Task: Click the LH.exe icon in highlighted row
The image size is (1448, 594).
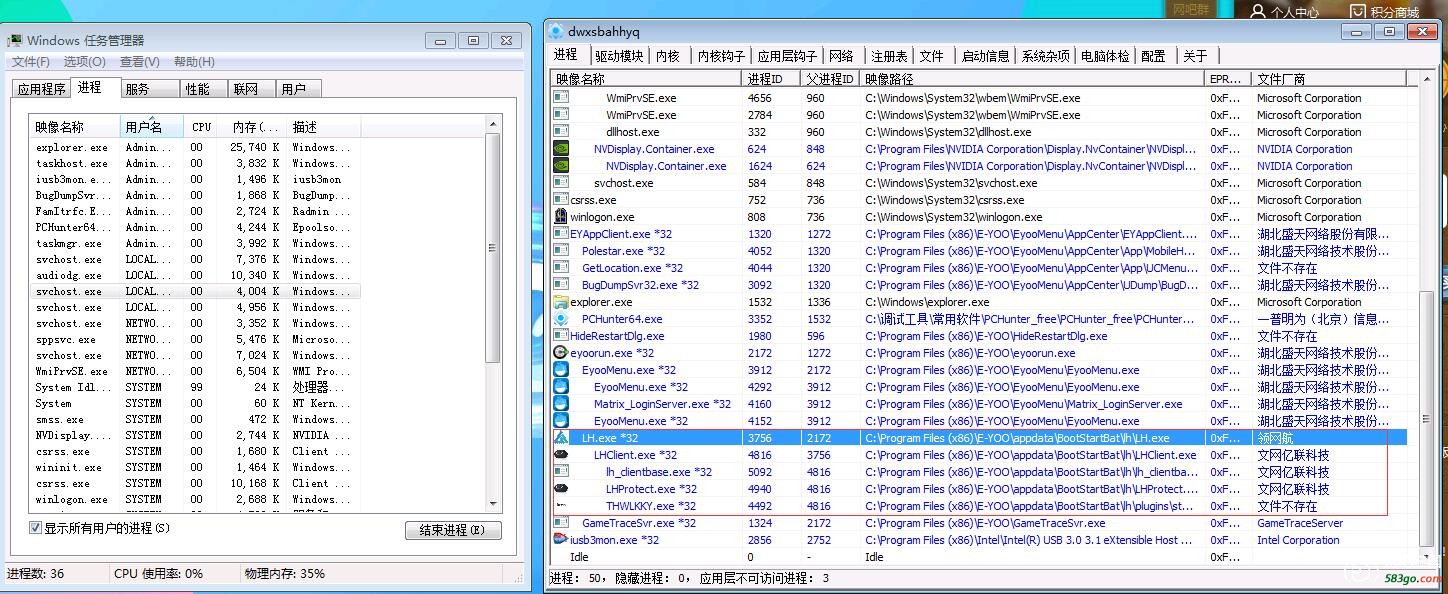Action: 561,438
